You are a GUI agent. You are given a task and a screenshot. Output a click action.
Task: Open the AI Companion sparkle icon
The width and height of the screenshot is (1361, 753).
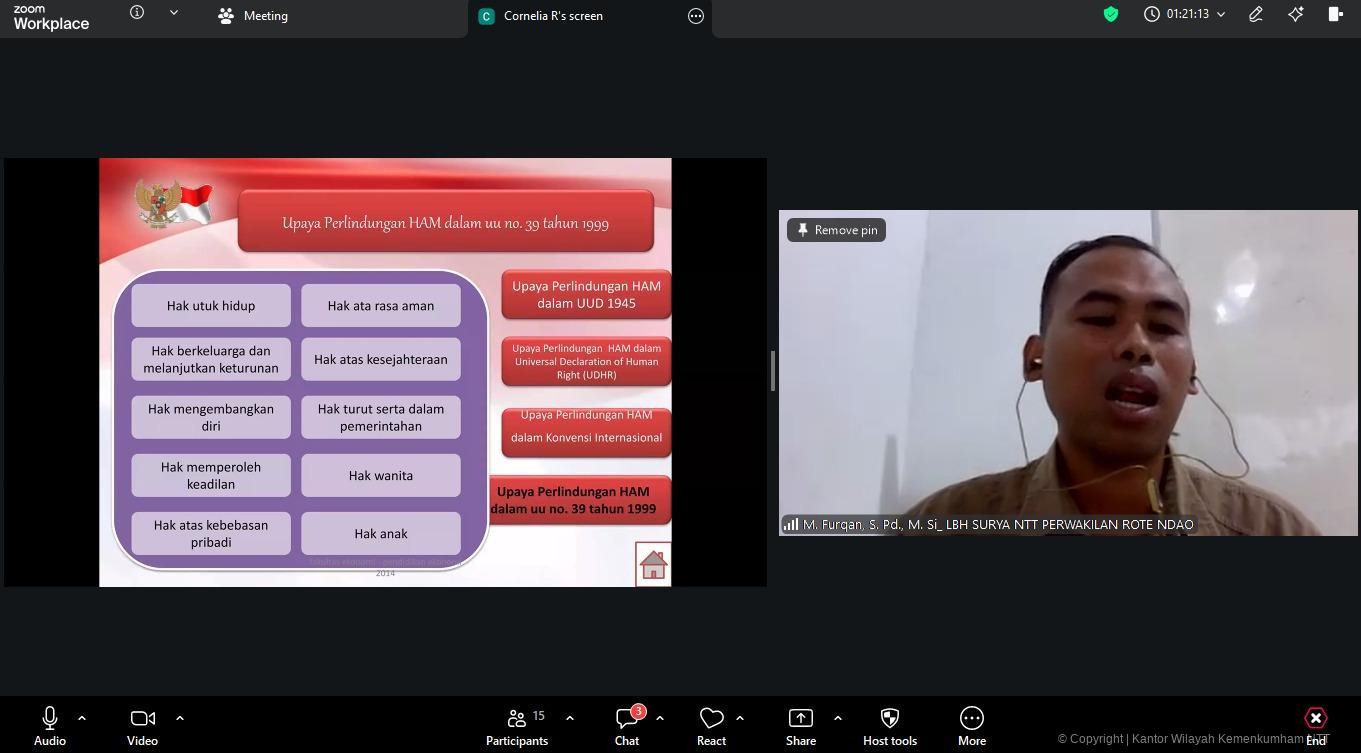1295,14
